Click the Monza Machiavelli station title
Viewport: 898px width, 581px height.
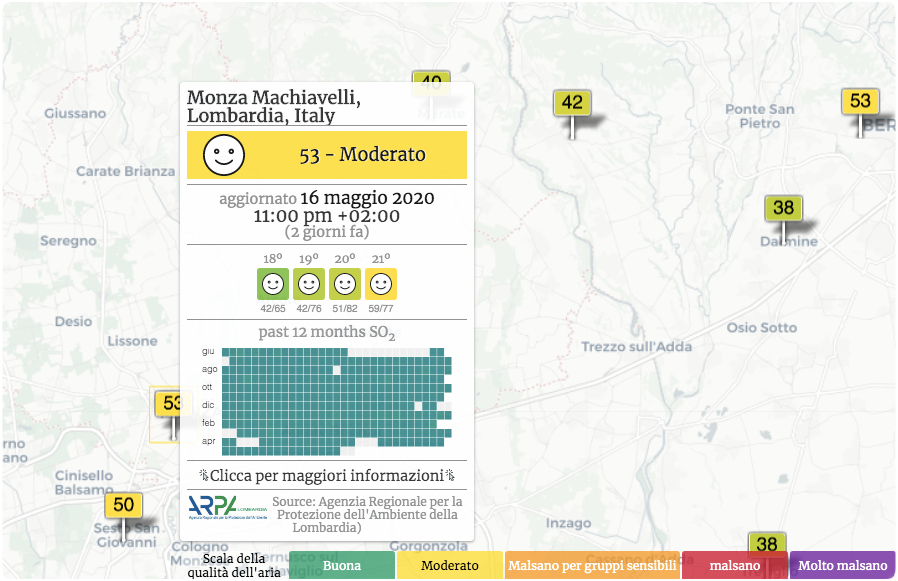tap(273, 106)
